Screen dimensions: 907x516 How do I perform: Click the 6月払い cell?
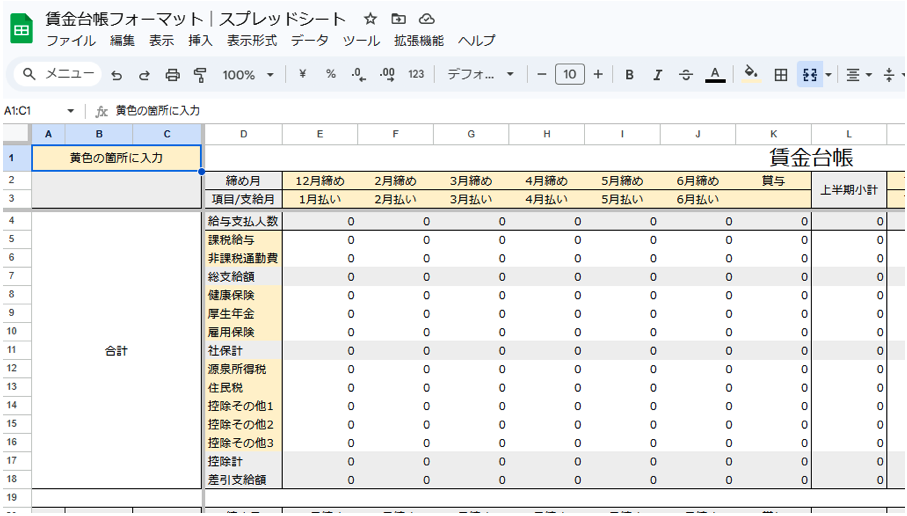coord(698,200)
